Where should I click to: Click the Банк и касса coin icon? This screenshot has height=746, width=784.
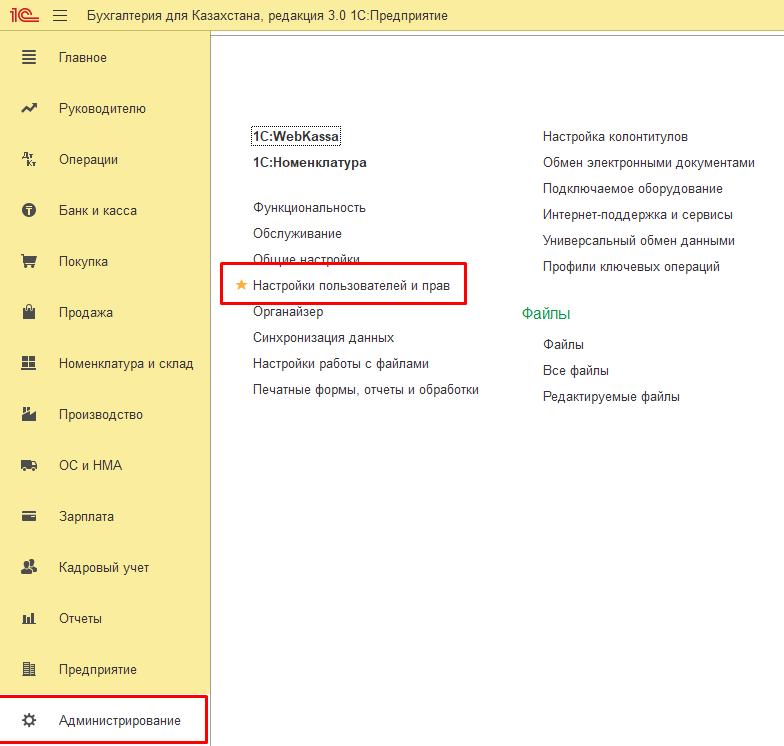pyautogui.click(x=29, y=211)
